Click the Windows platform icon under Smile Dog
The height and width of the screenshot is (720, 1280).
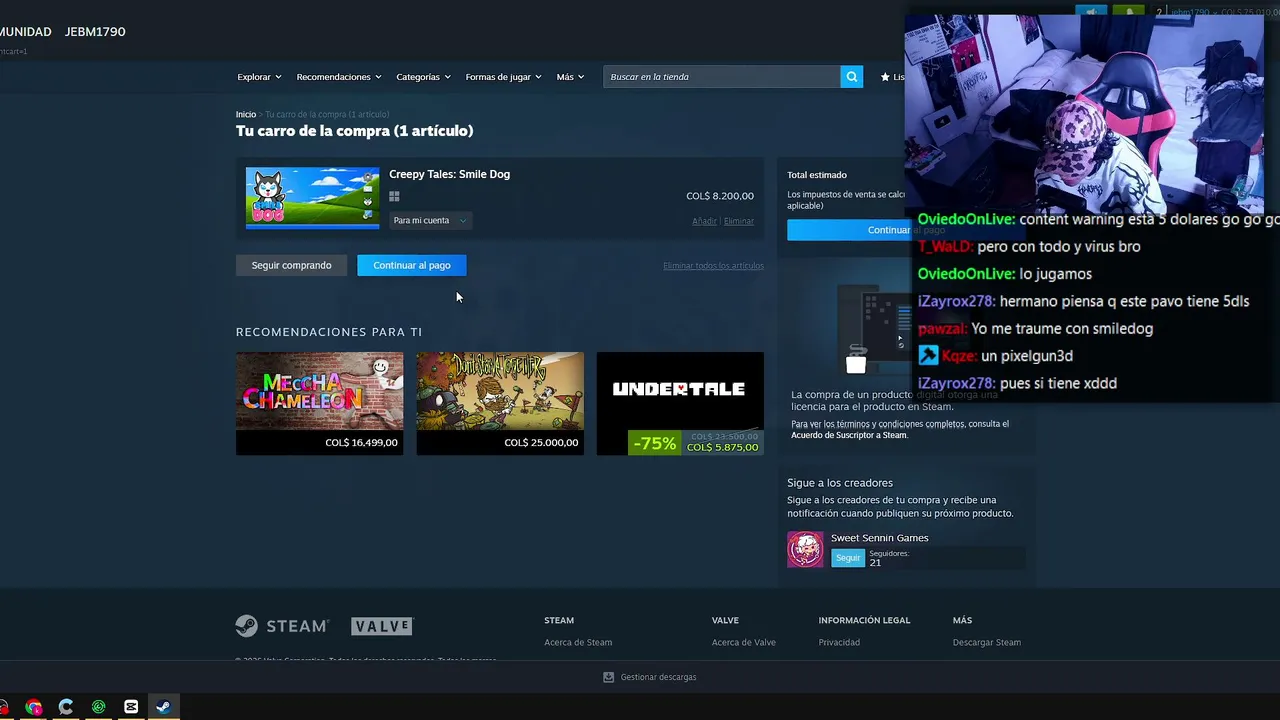(394, 197)
